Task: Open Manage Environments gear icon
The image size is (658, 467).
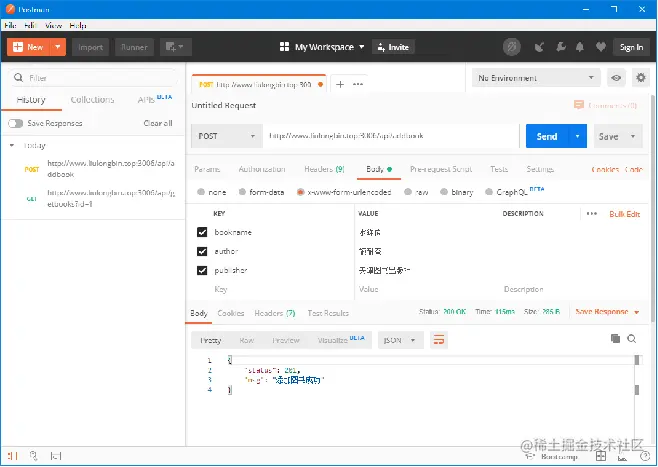Action: click(641, 78)
